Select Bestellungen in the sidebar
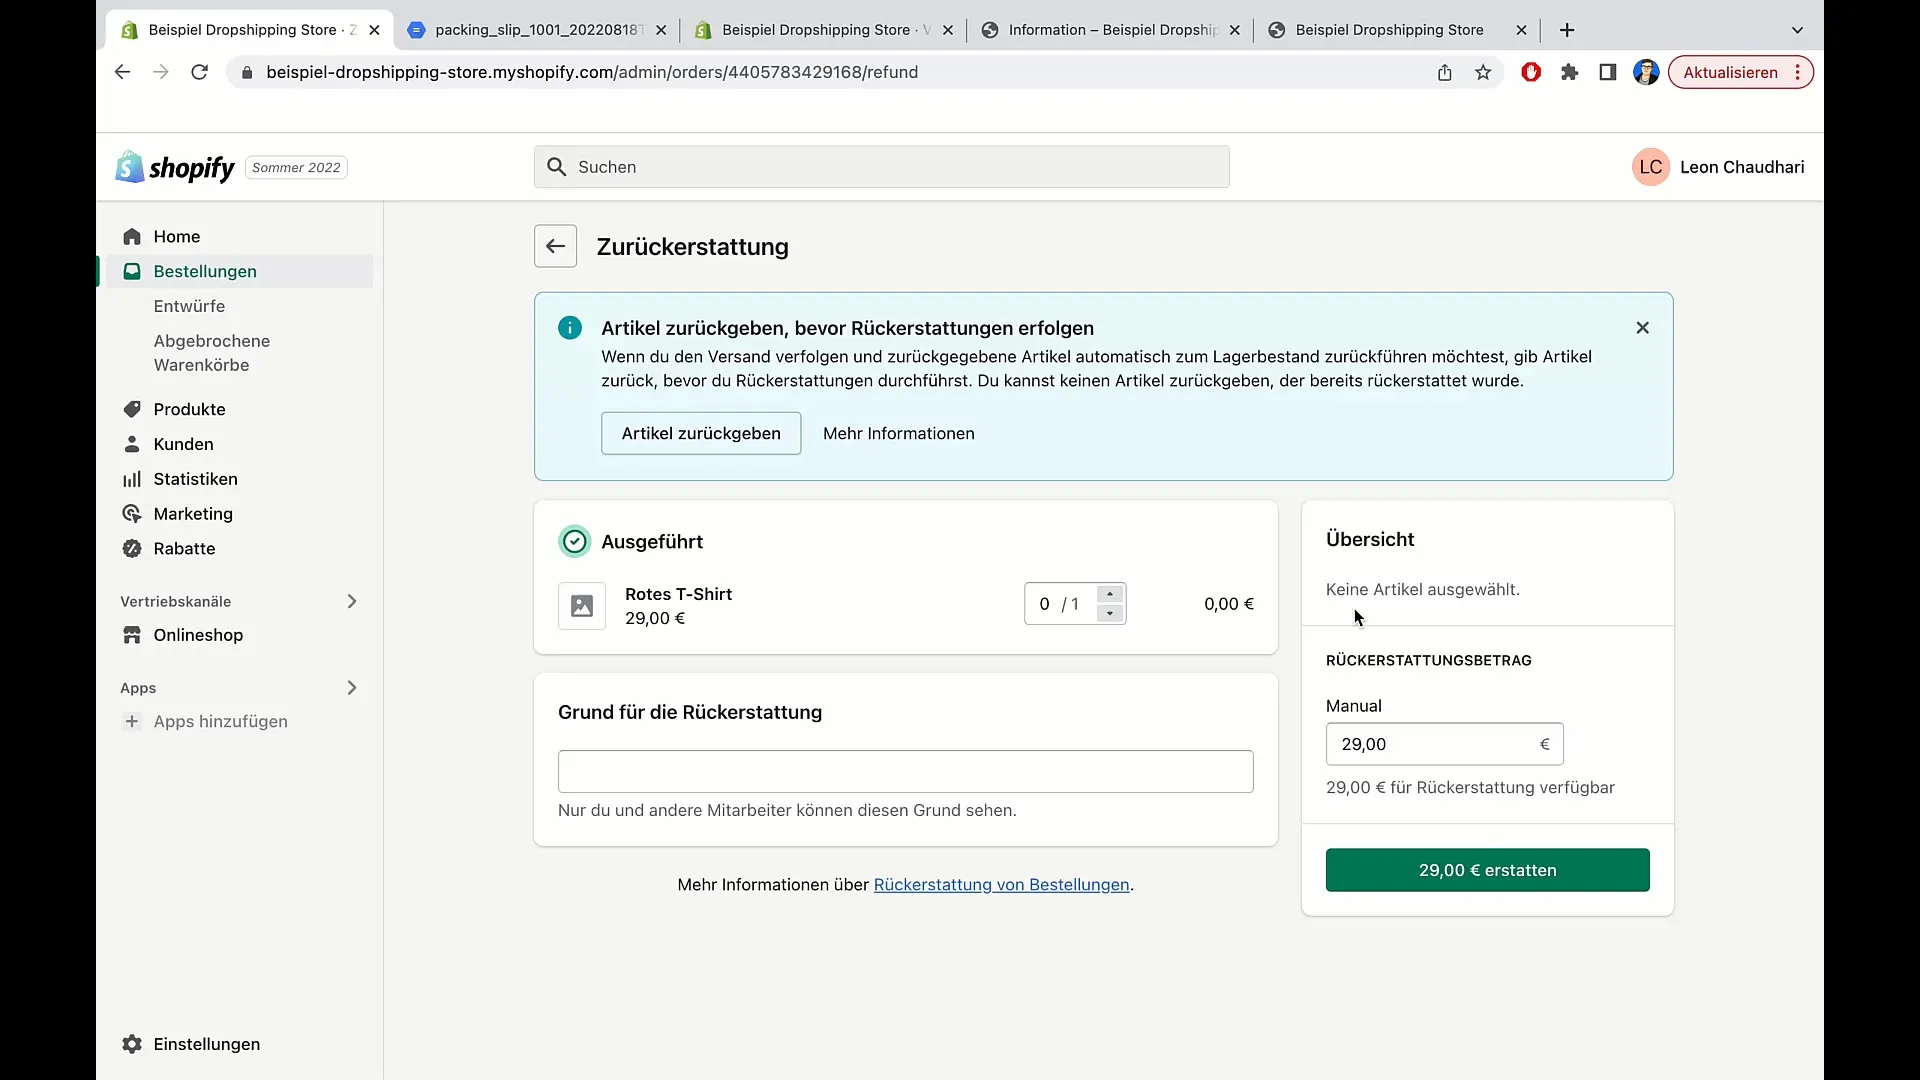The height and width of the screenshot is (1080, 1920). tap(205, 271)
